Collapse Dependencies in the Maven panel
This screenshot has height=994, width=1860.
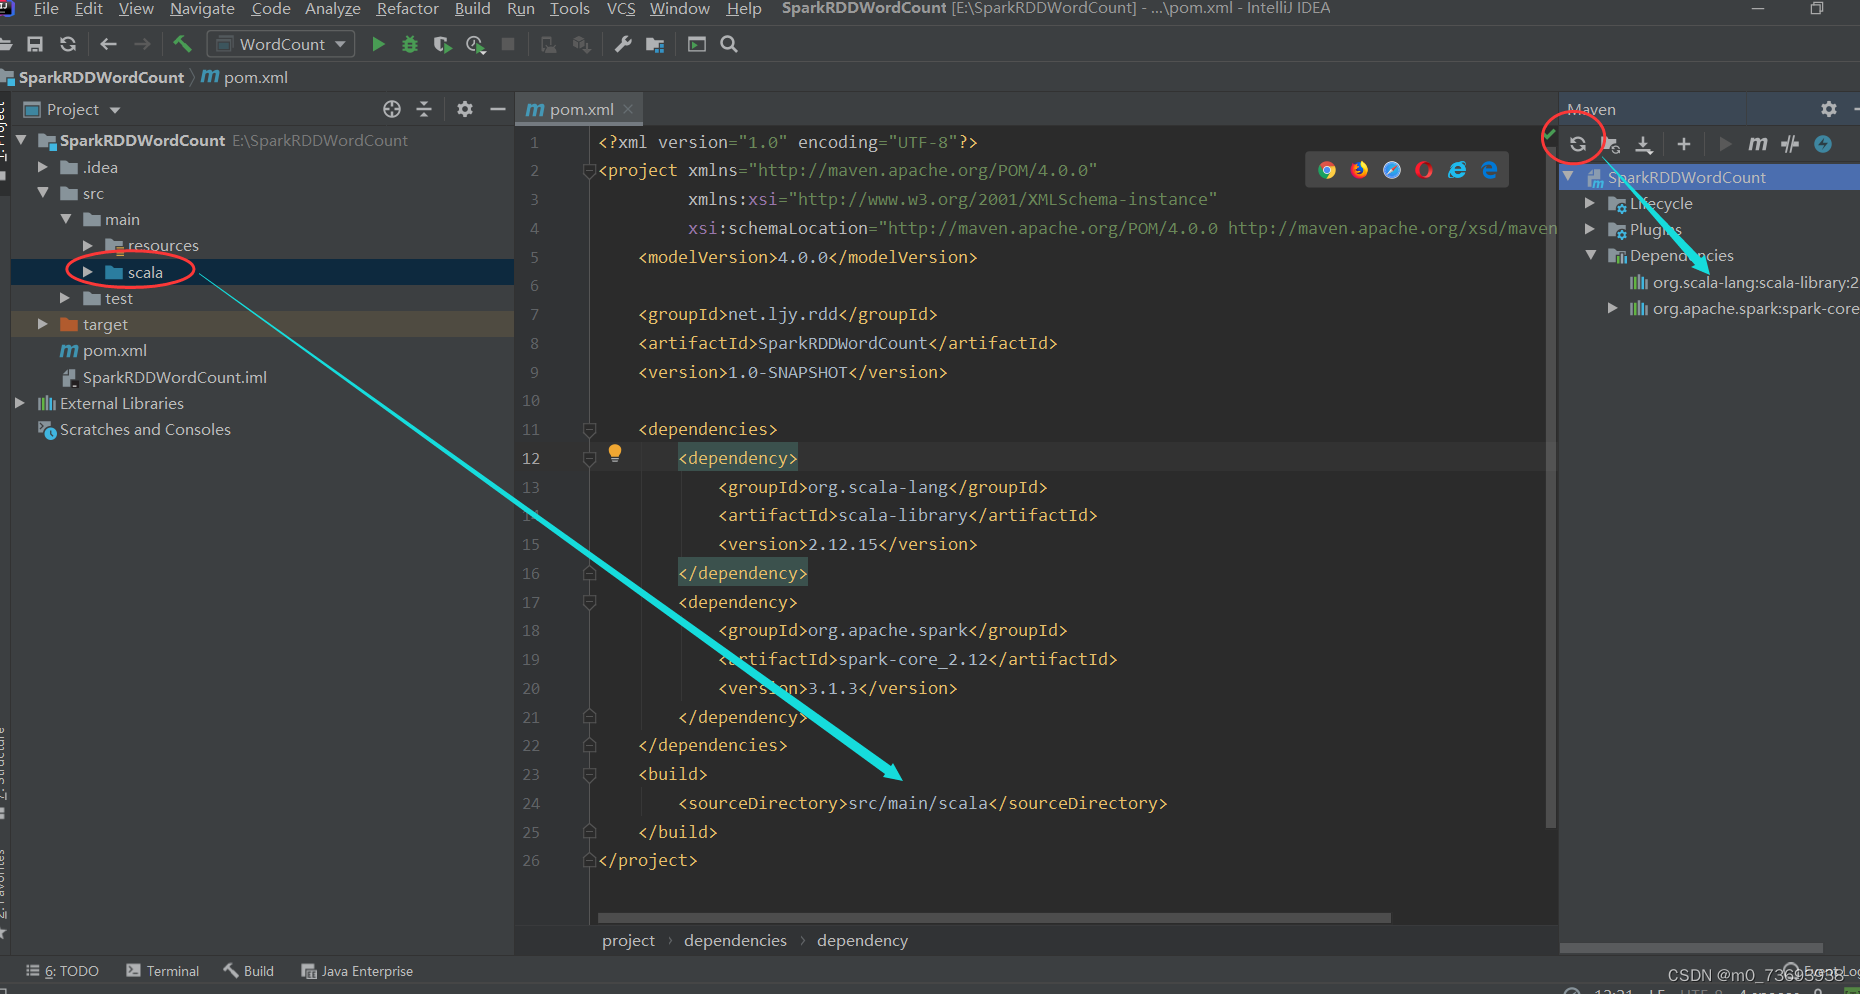click(1591, 255)
